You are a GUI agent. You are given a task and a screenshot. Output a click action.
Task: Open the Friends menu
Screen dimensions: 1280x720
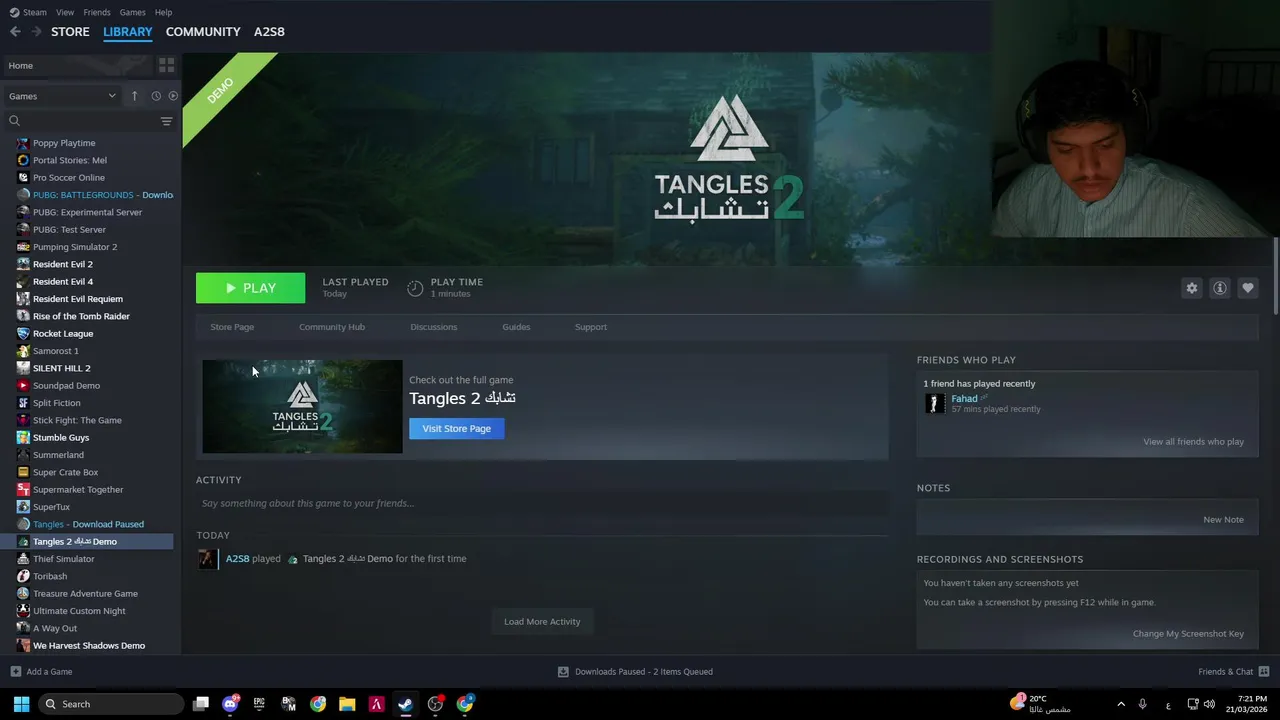(x=97, y=12)
